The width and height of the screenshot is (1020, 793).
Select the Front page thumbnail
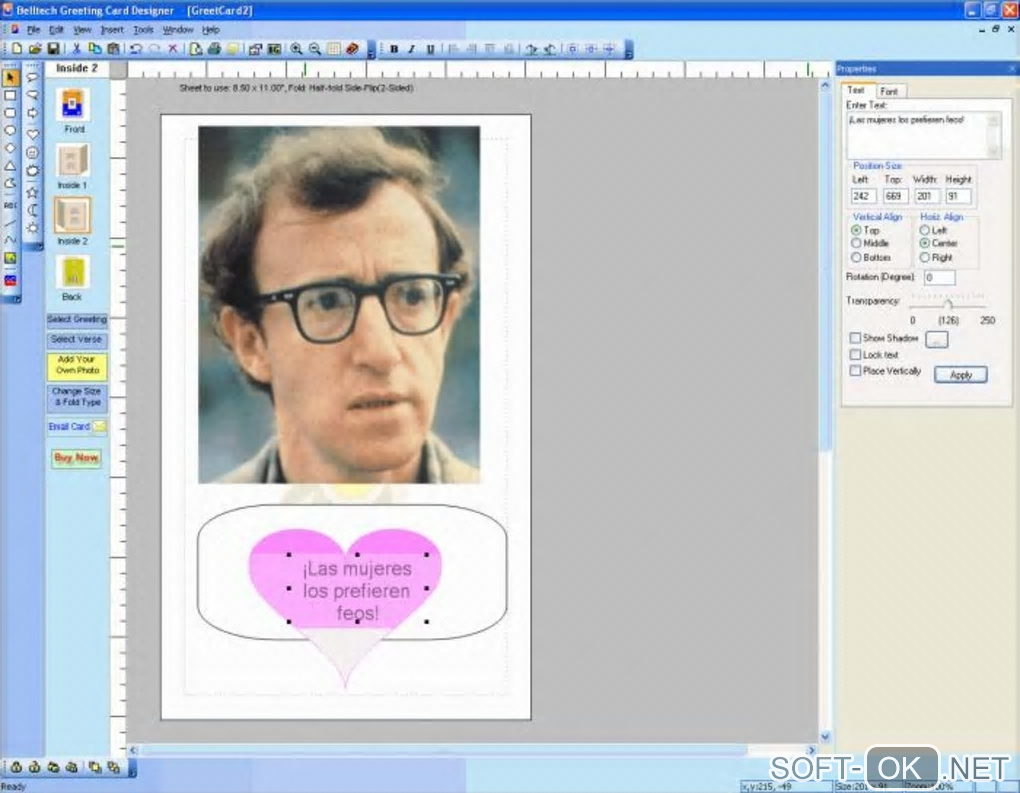click(72, 106)
